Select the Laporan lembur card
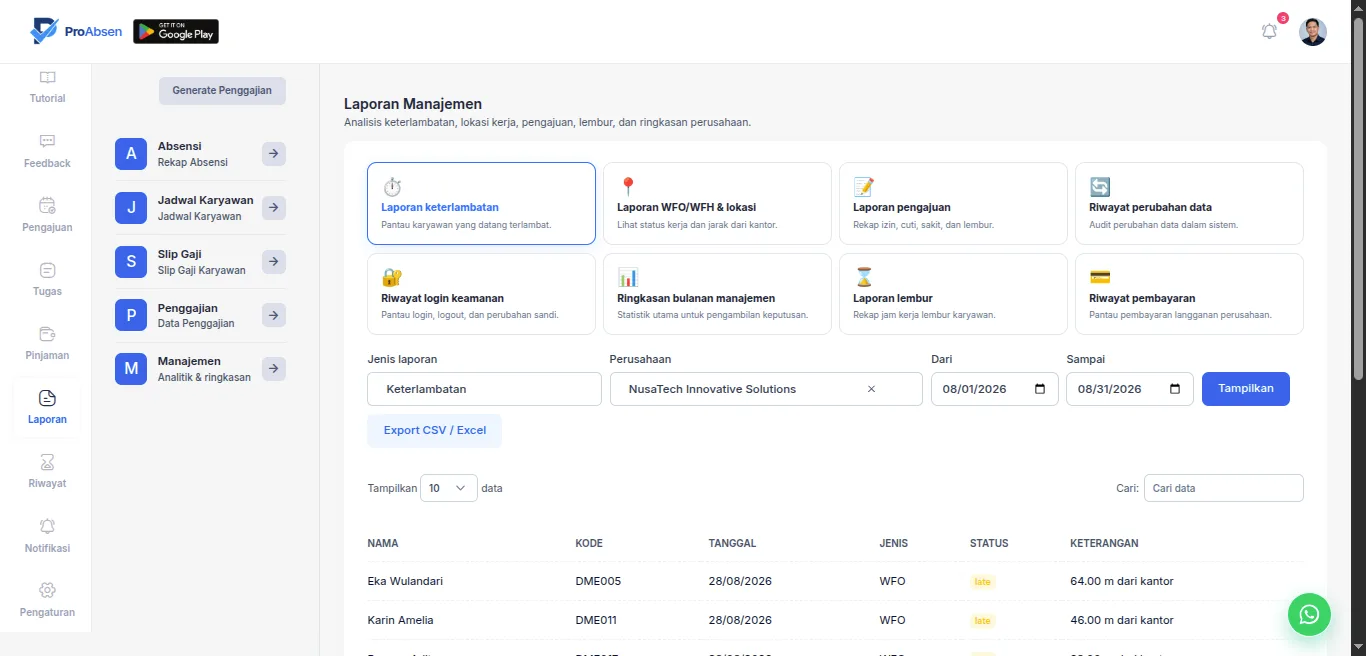This screenshot has height=656, width=1366. coord(953,294)
